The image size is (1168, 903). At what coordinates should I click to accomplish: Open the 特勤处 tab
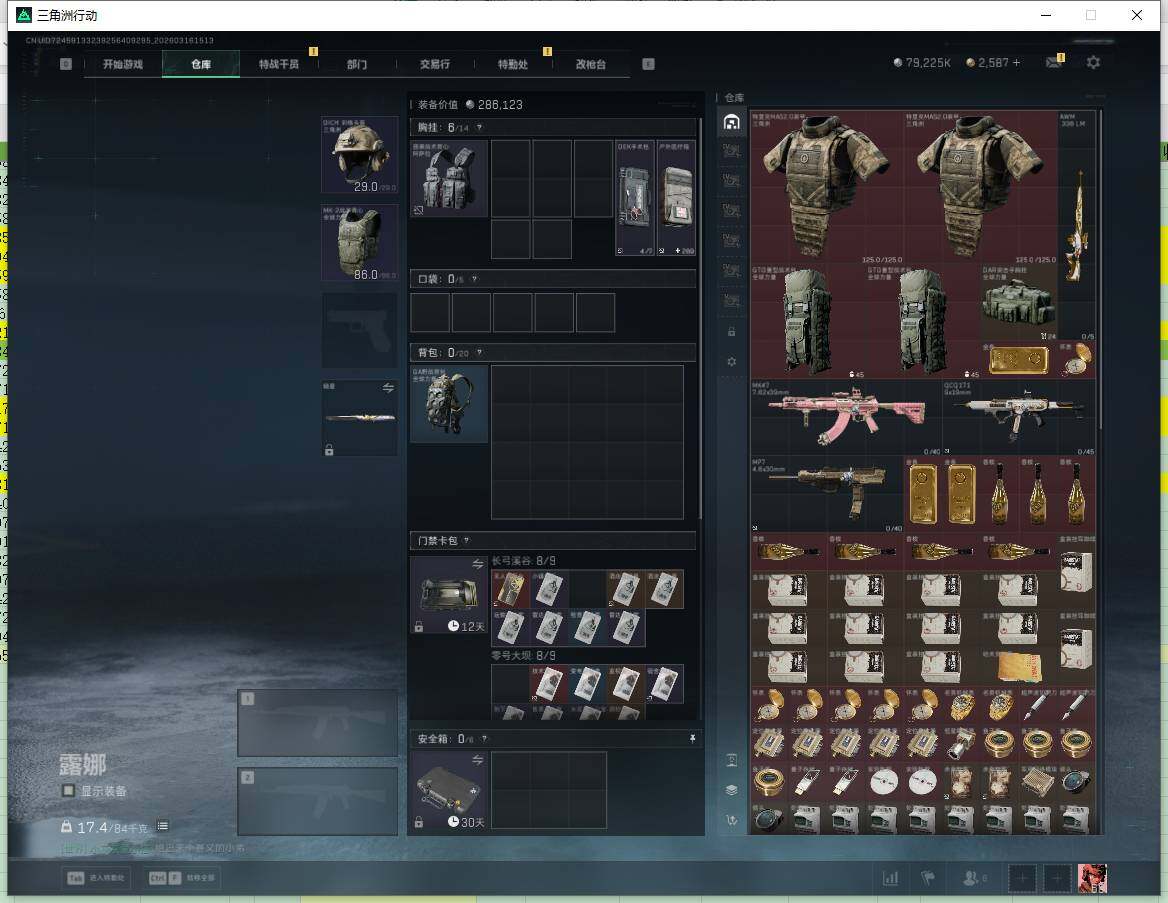512,64
